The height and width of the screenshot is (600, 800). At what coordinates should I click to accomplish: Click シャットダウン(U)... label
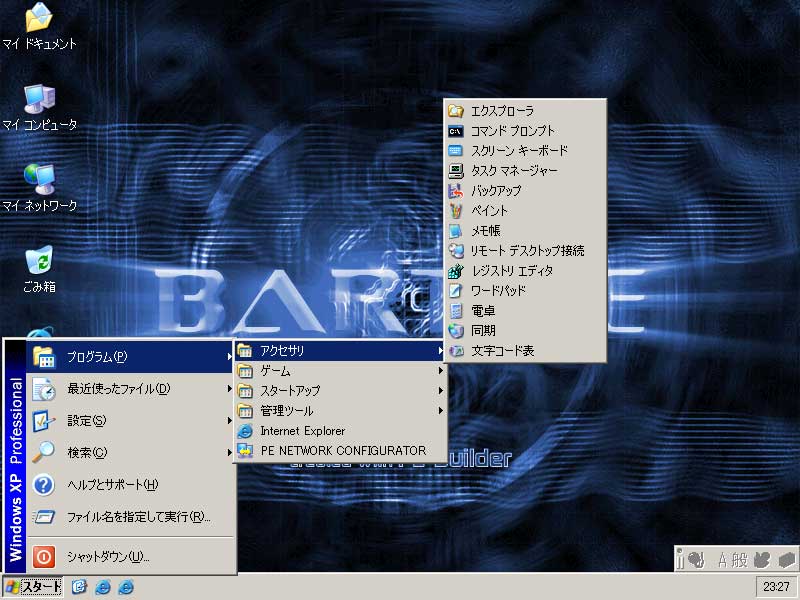108,557
